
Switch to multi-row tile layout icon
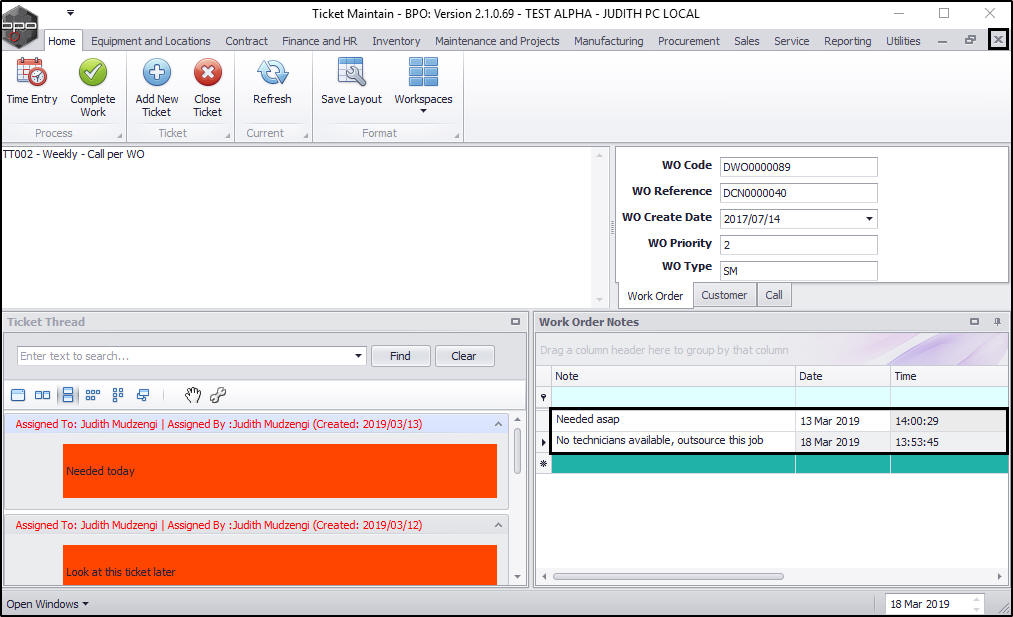(93, 395)
